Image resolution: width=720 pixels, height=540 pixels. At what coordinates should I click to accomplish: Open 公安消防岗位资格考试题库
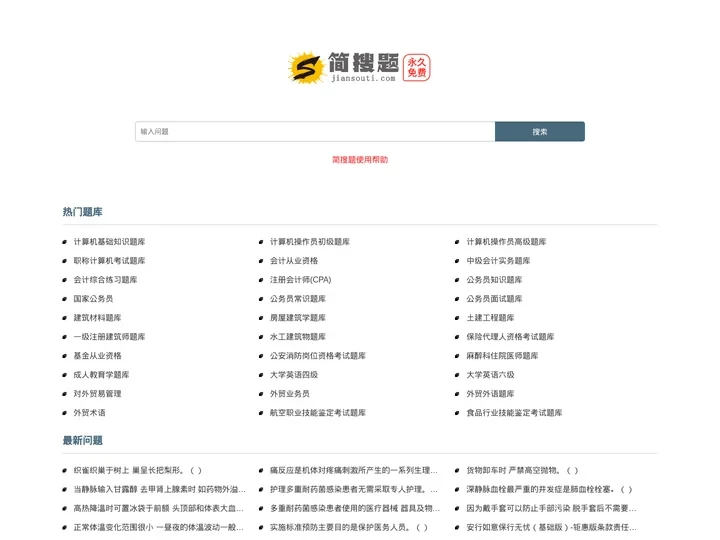click(318, 355)
